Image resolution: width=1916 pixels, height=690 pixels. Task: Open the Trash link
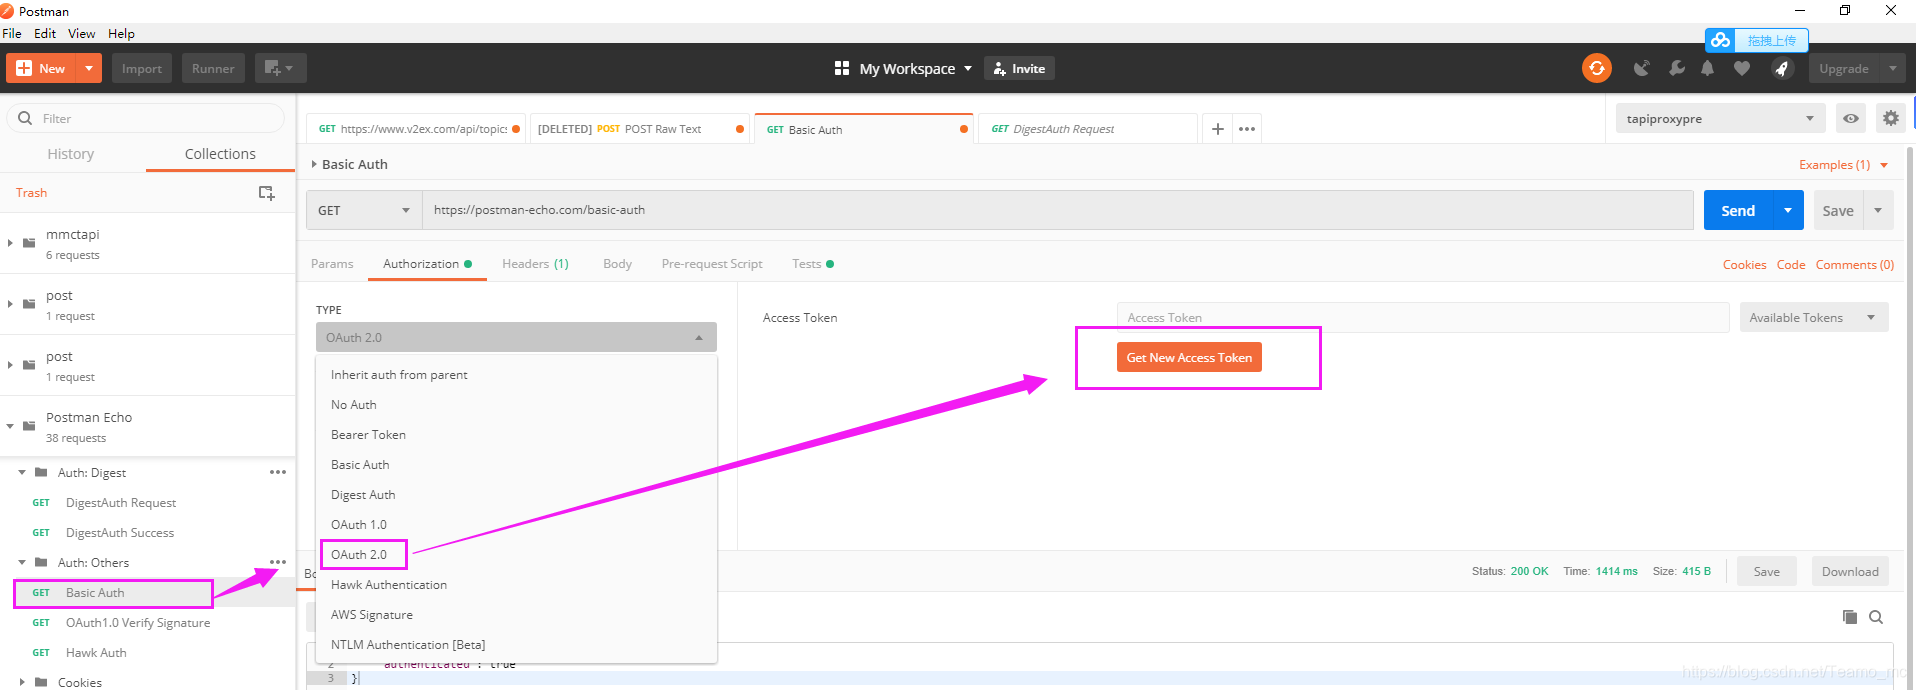click(31, 193)
